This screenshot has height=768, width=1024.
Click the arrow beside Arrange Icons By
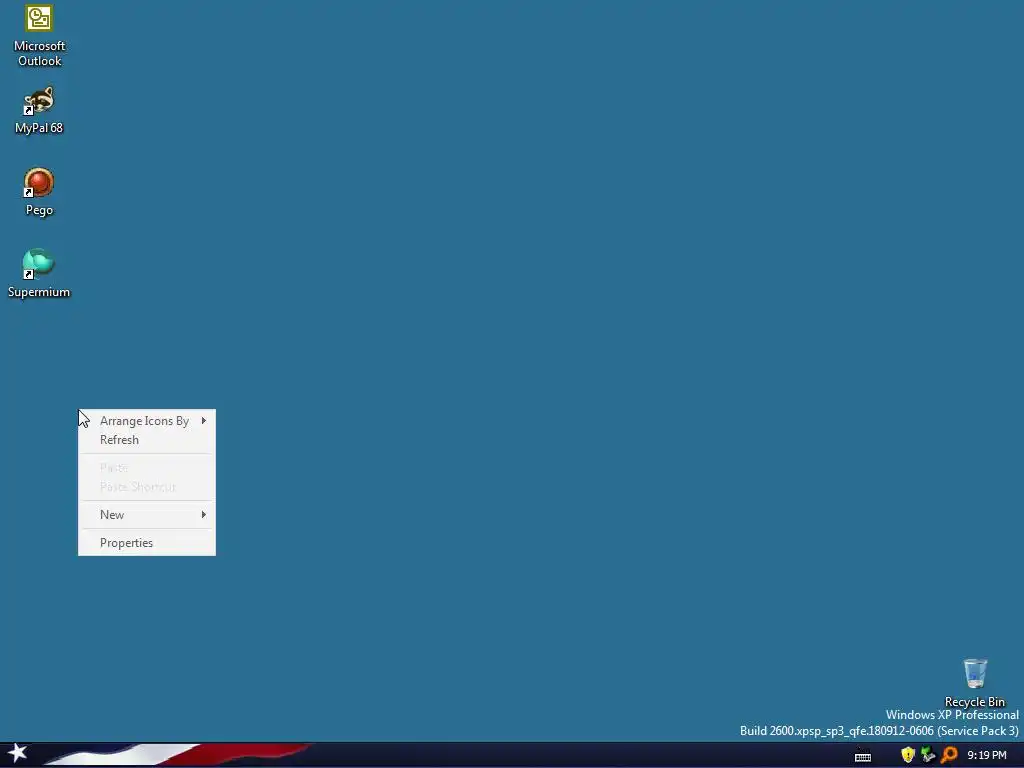204,421
